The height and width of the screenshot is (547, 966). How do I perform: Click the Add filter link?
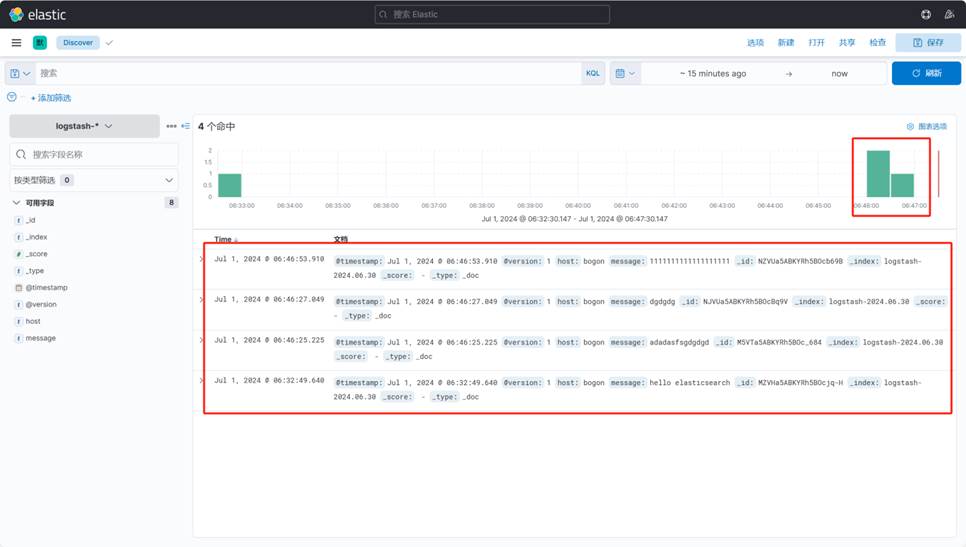click(51, 98)
